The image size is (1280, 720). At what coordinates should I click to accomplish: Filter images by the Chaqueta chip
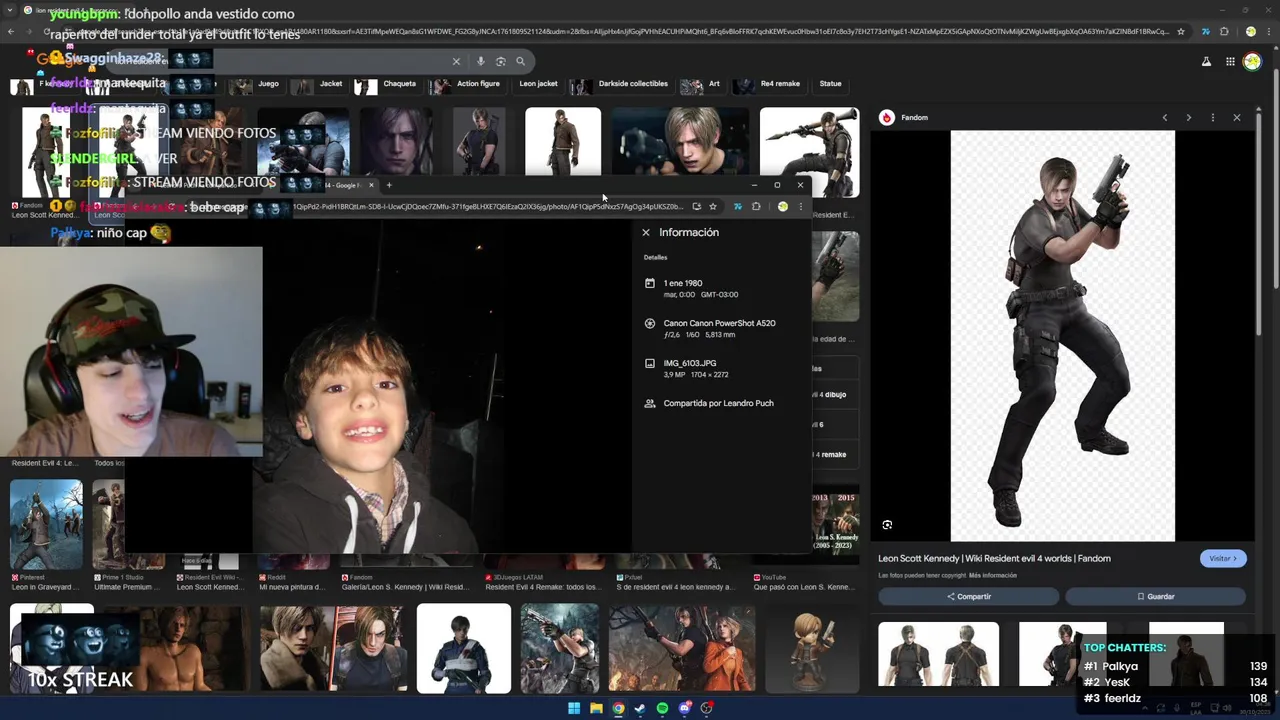(x=388, y=84)
